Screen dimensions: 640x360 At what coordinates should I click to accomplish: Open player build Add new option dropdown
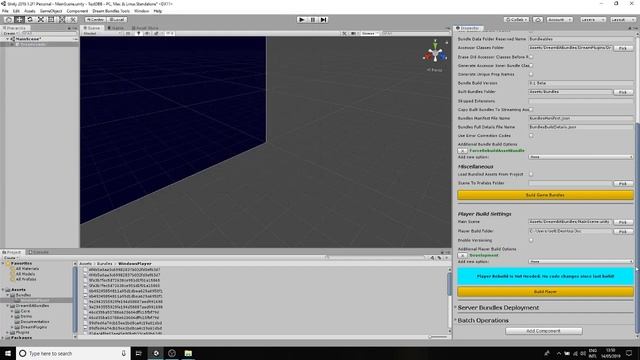(x=581, y=262)
